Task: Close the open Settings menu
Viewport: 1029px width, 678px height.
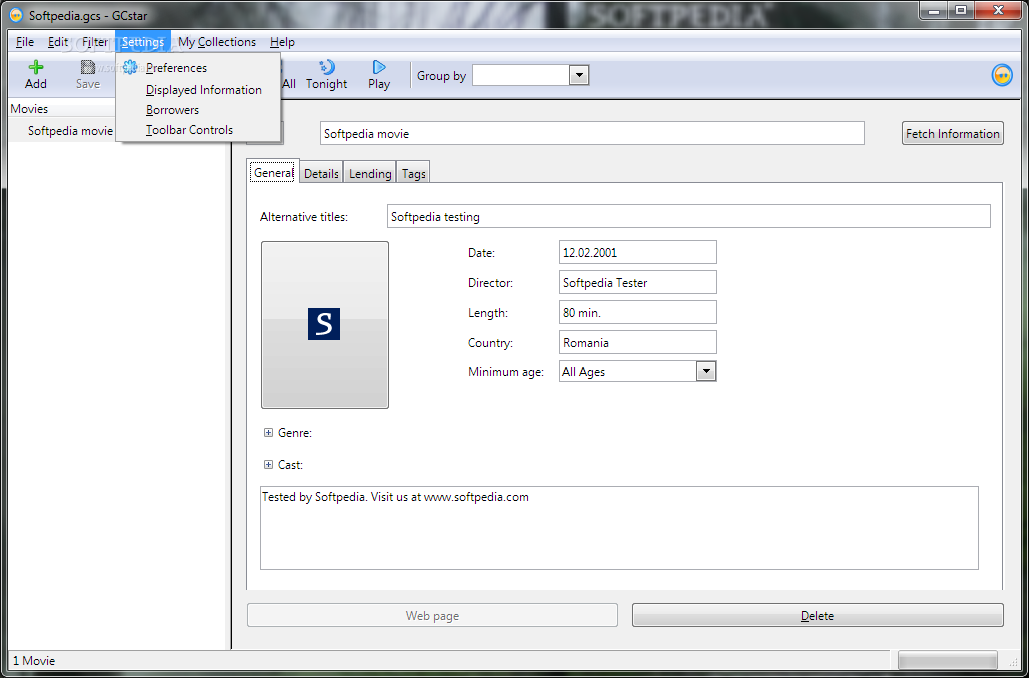Action: click(142, 42)
